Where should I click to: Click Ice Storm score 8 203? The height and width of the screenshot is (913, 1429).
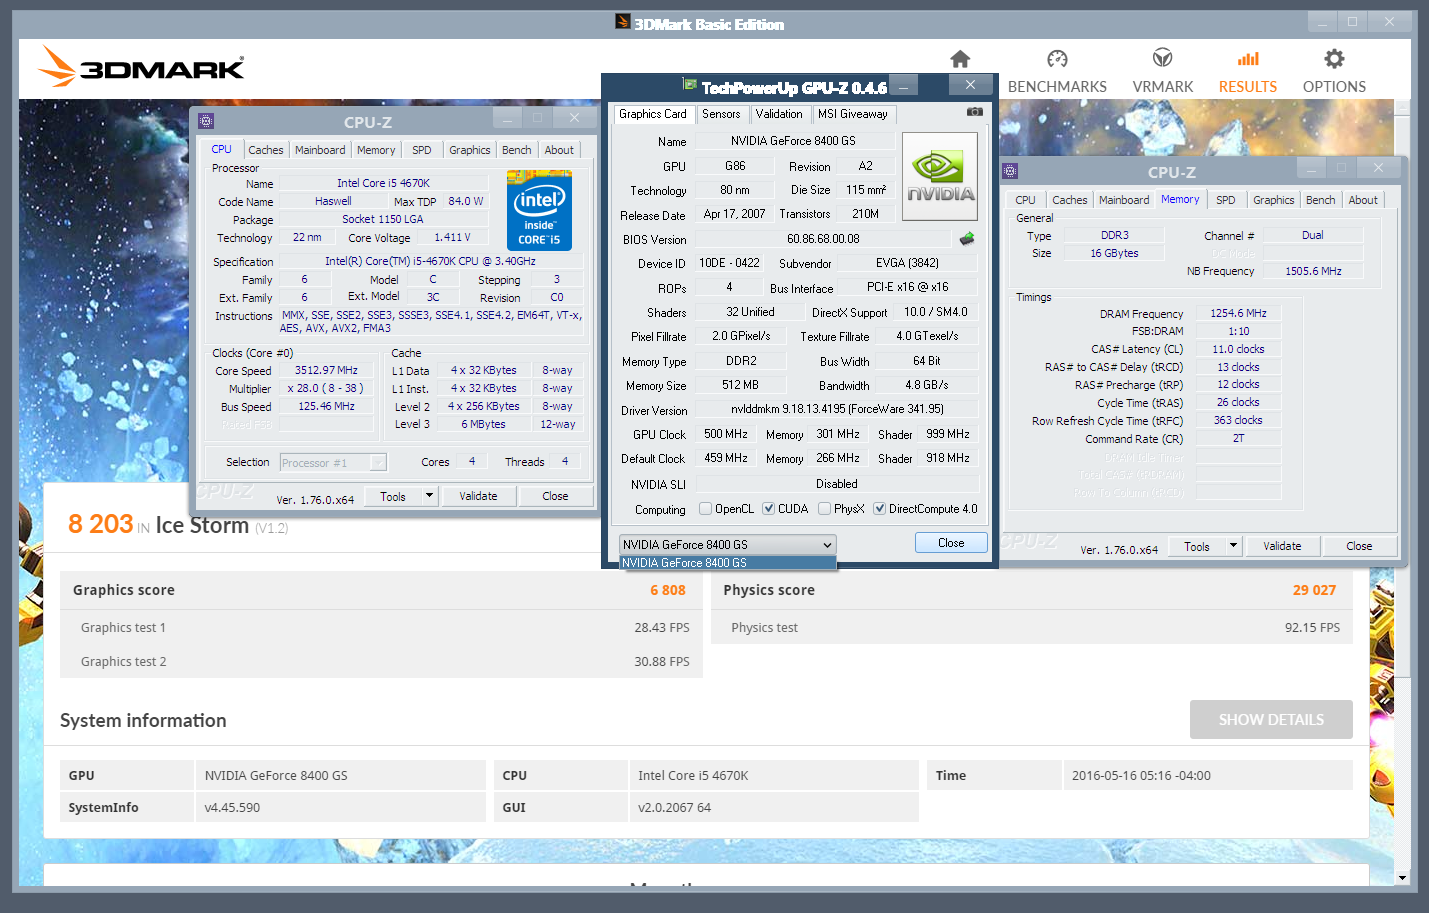pos(101,524)
